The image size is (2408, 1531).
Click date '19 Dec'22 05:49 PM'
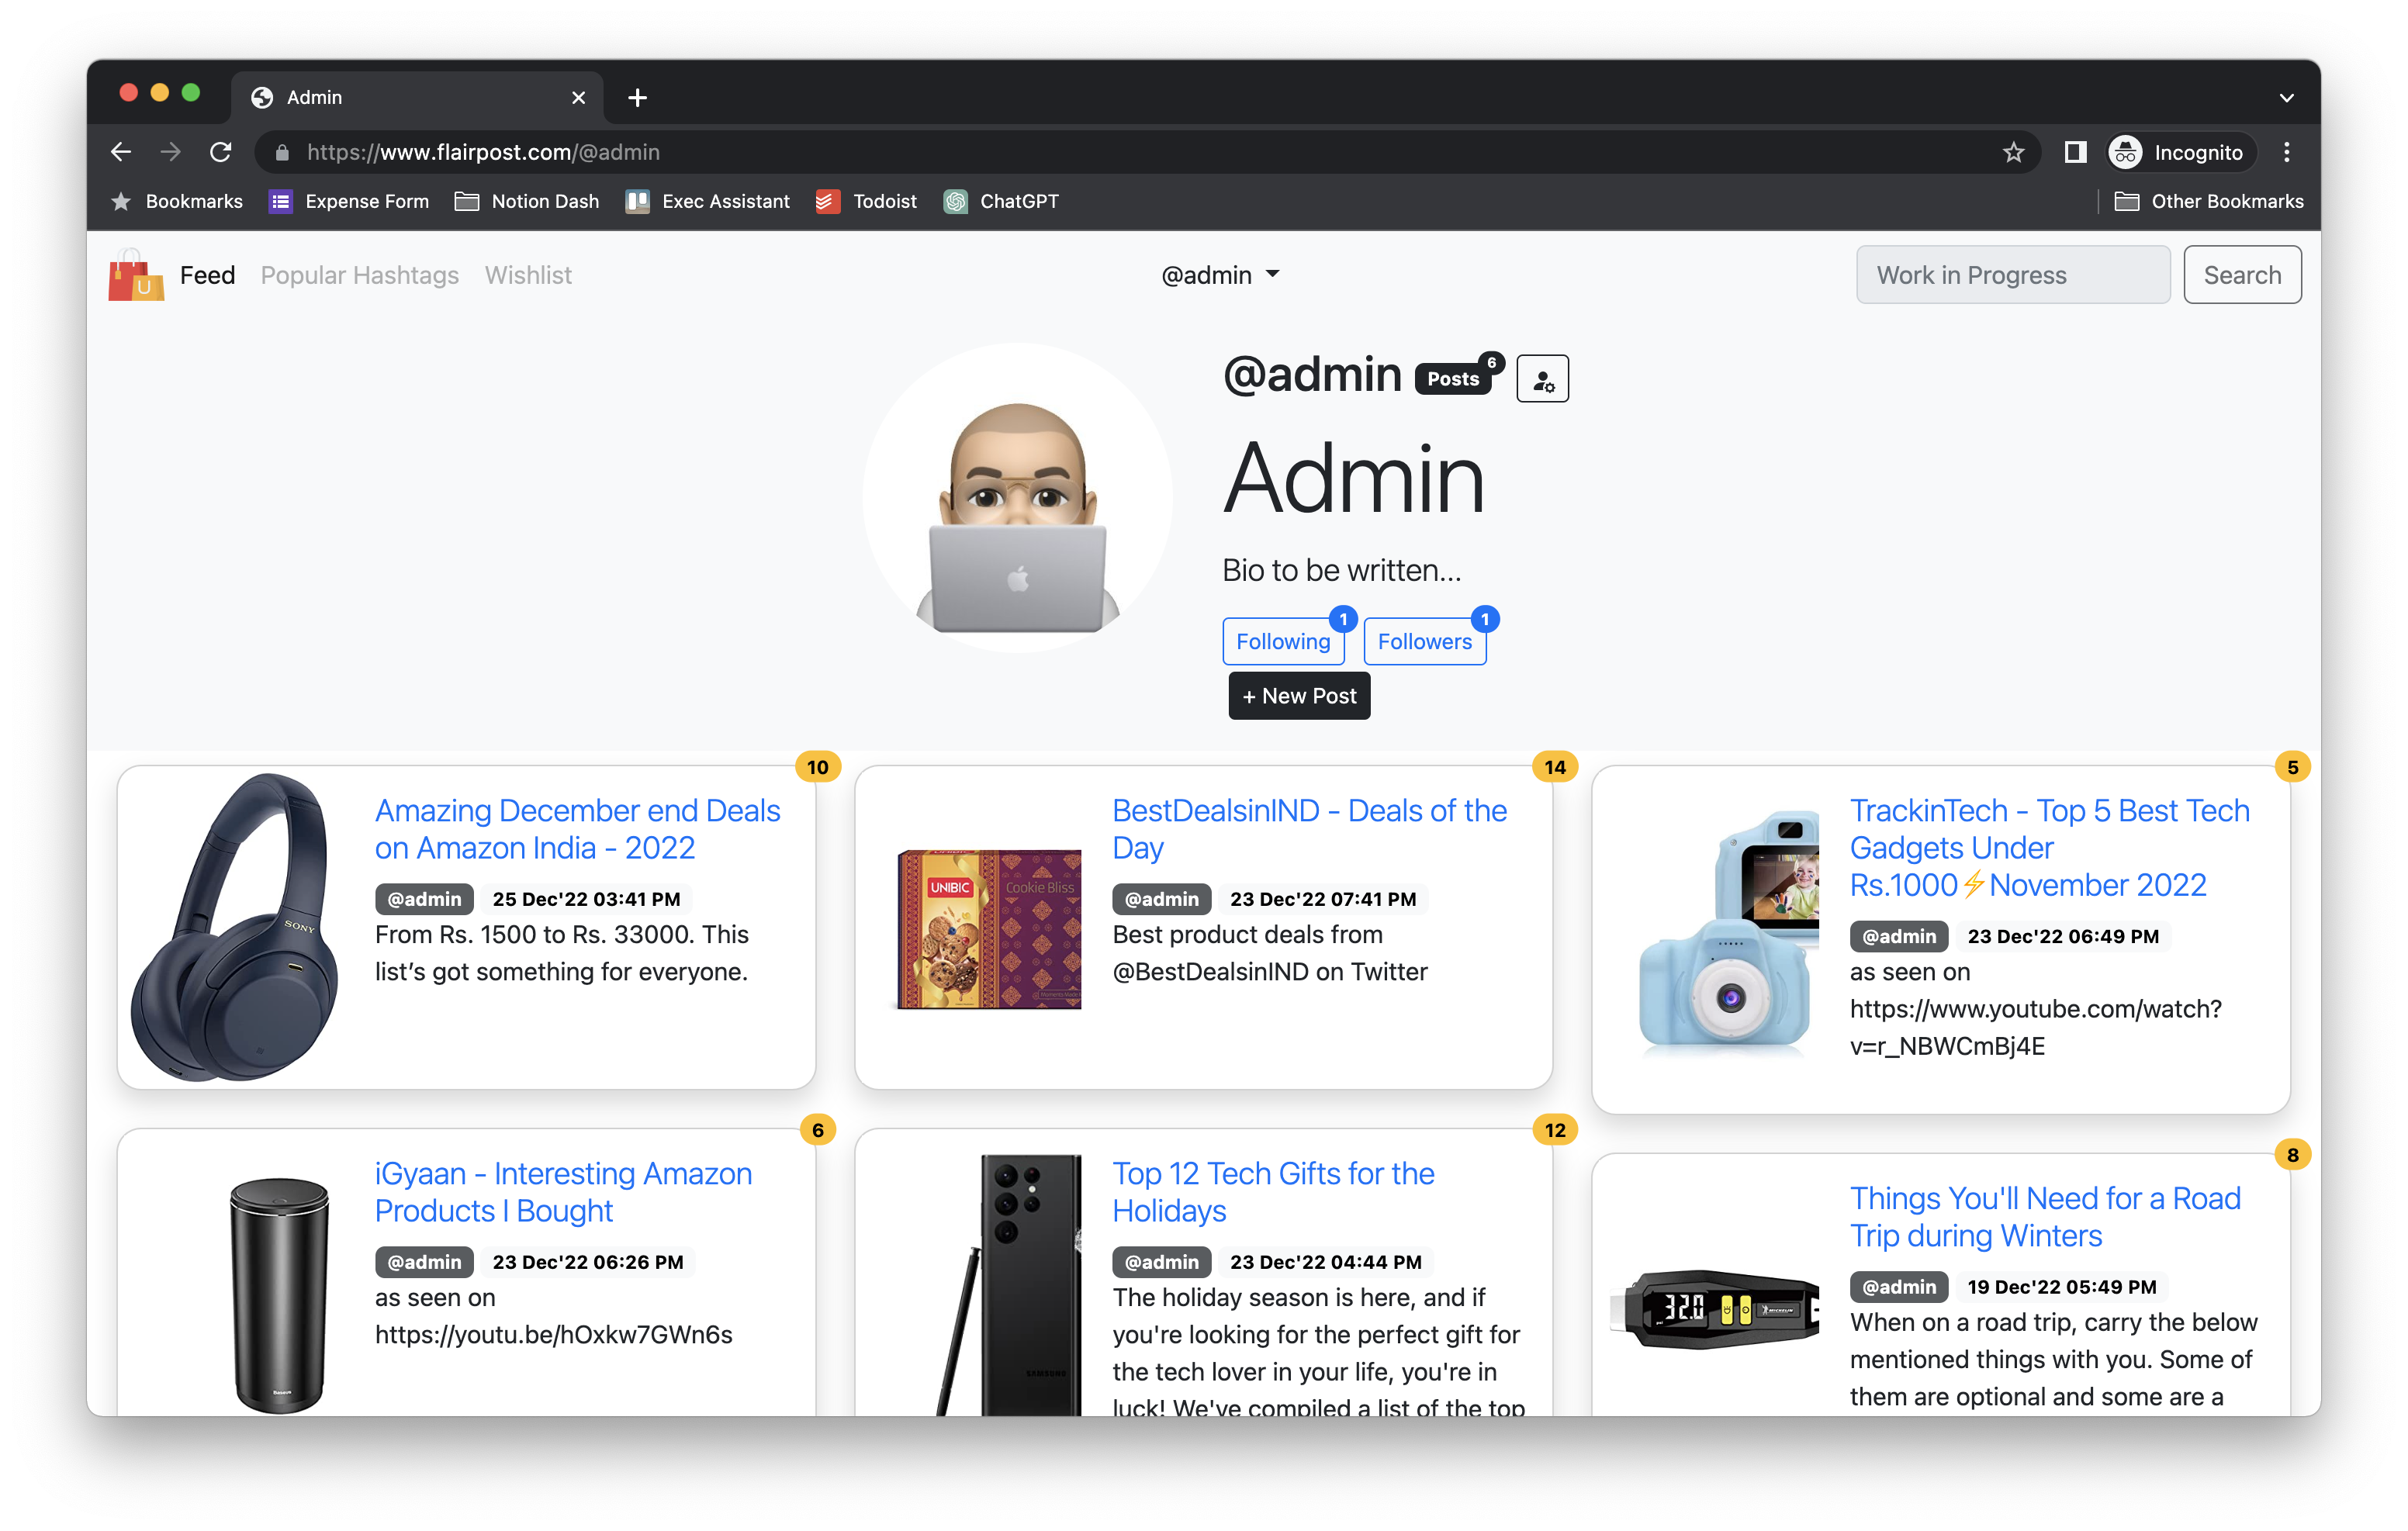tap(2061, 1287)
